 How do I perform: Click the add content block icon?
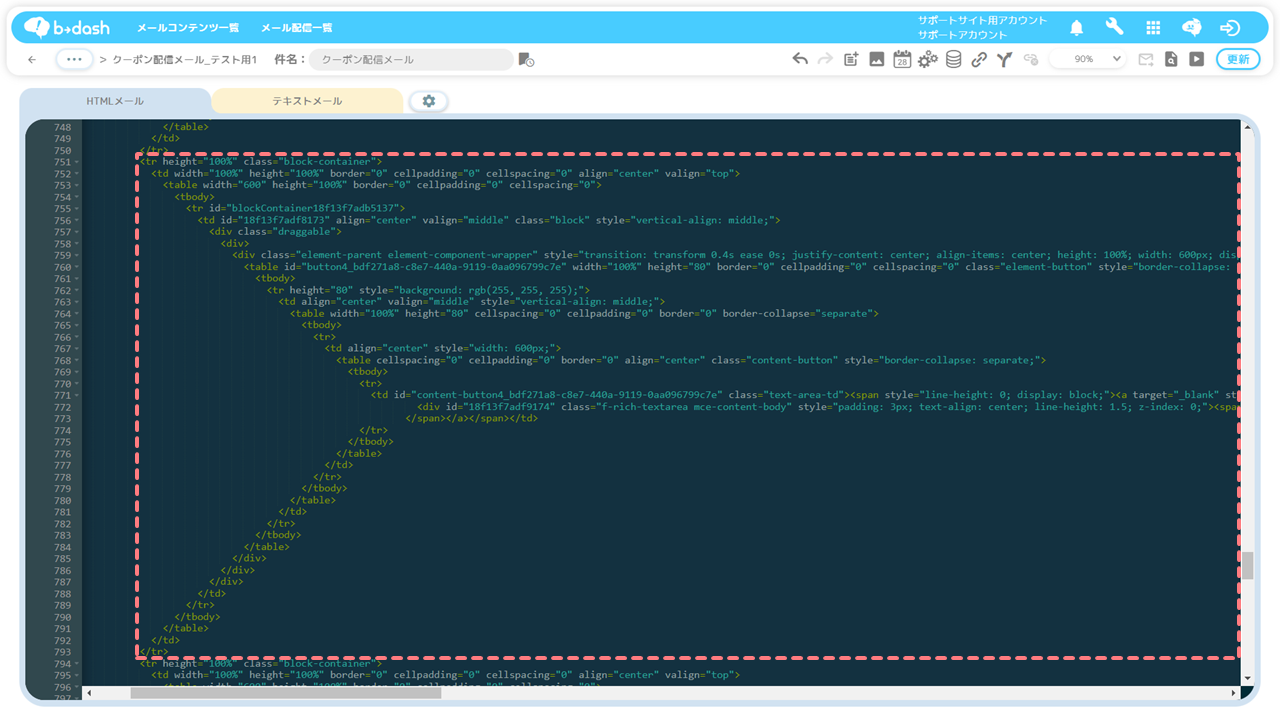coord(851,59)
